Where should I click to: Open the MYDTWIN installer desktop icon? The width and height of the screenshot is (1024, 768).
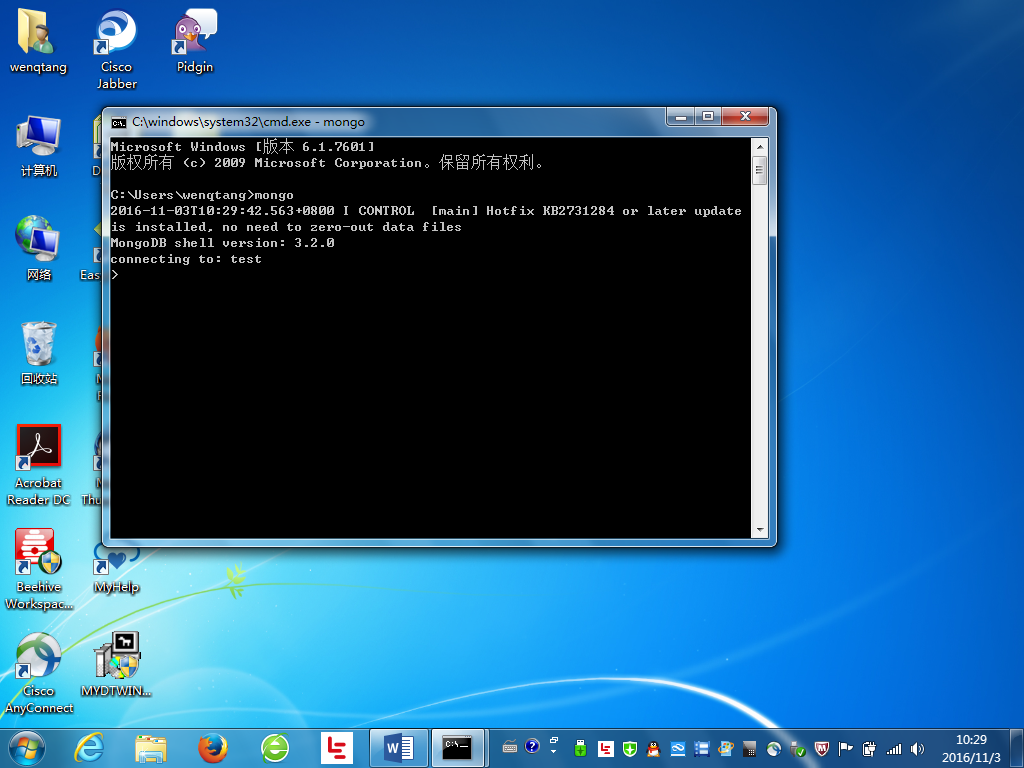click(x=116, y=665)
